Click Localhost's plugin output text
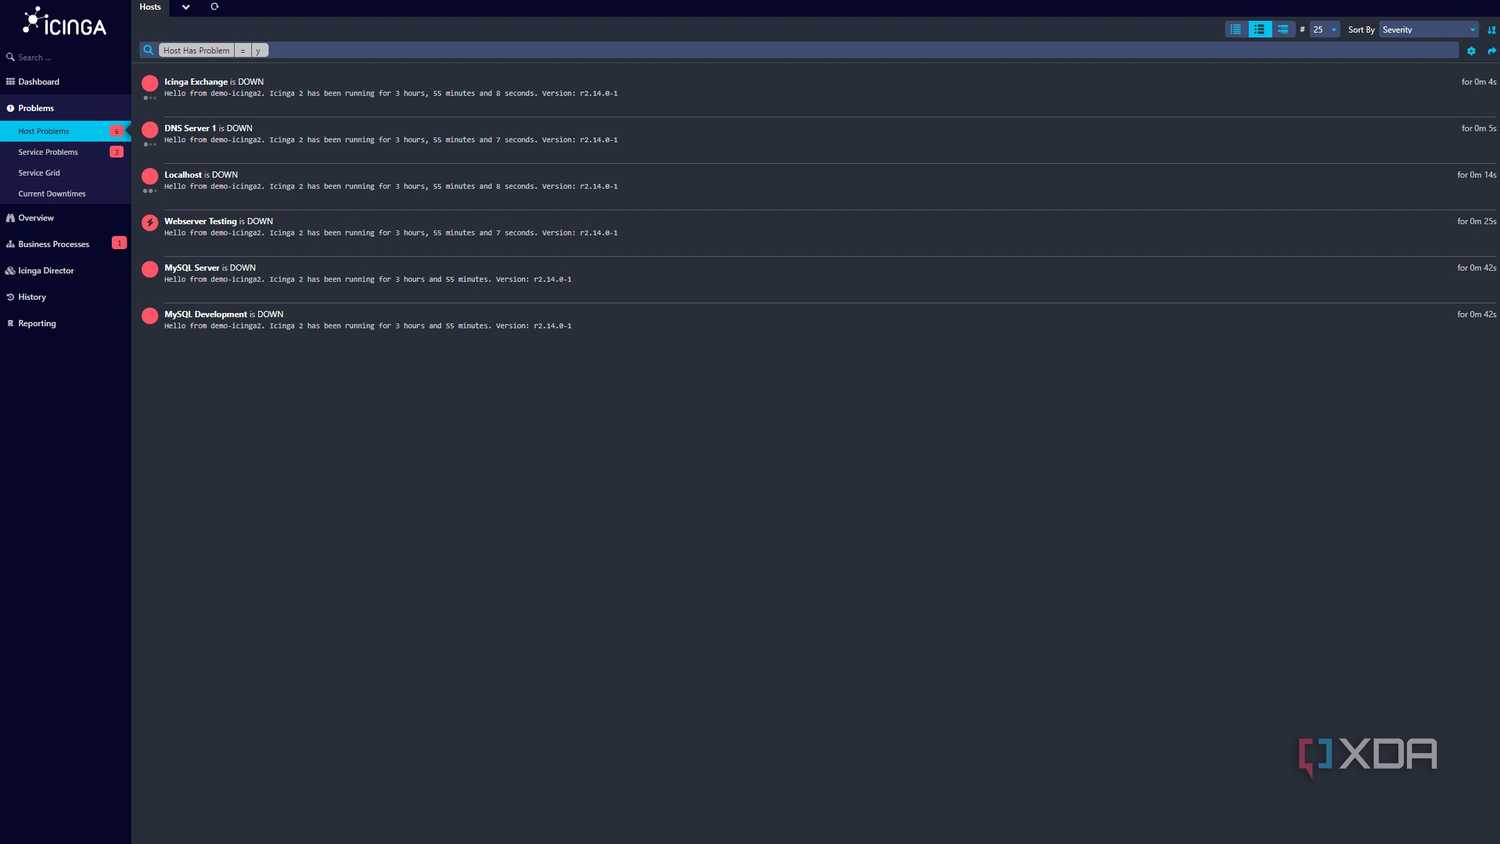 tap(391, 187)
